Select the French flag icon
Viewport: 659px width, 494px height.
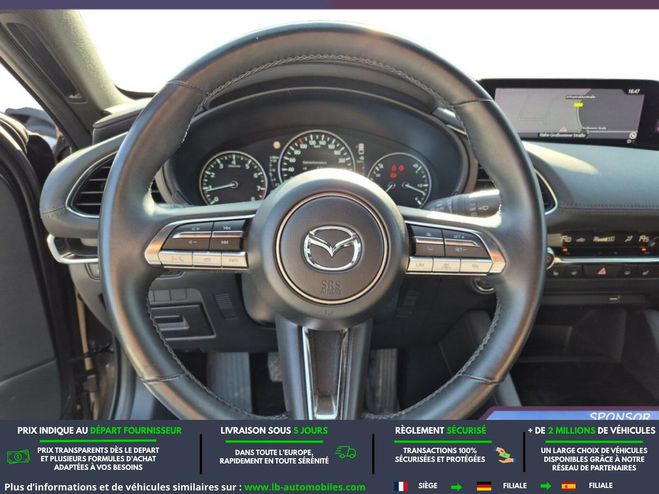click(401, 486)
